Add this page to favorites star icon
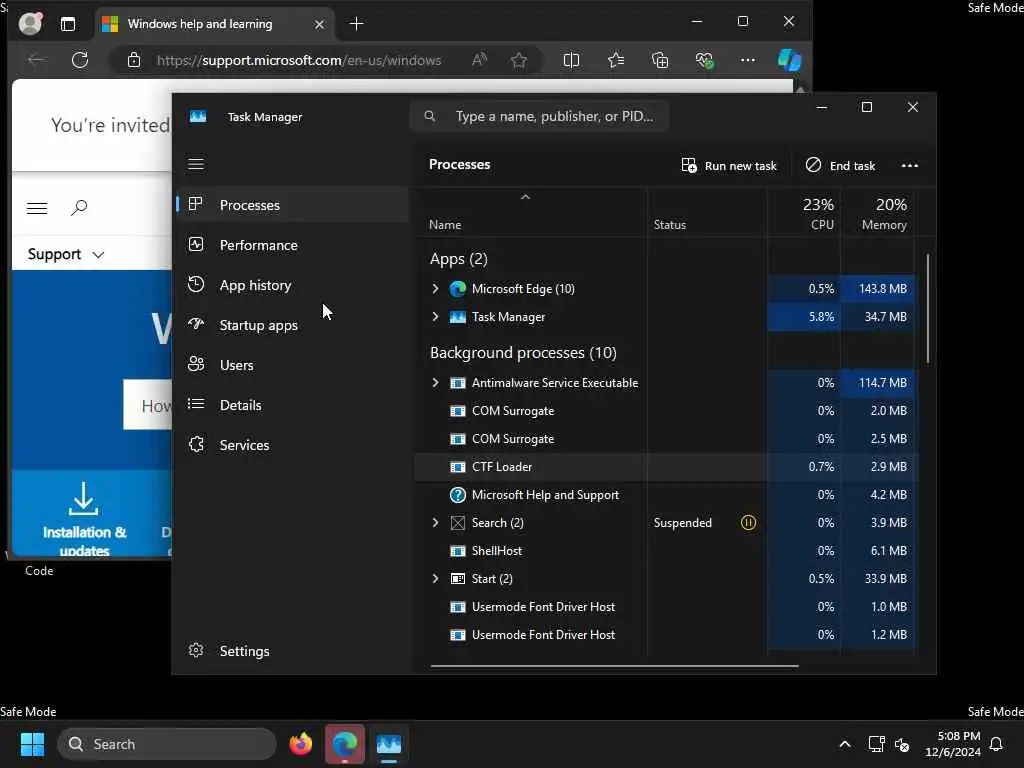Image resolution: width=1024 pixels, height=768 pixels. click(519, 60)
